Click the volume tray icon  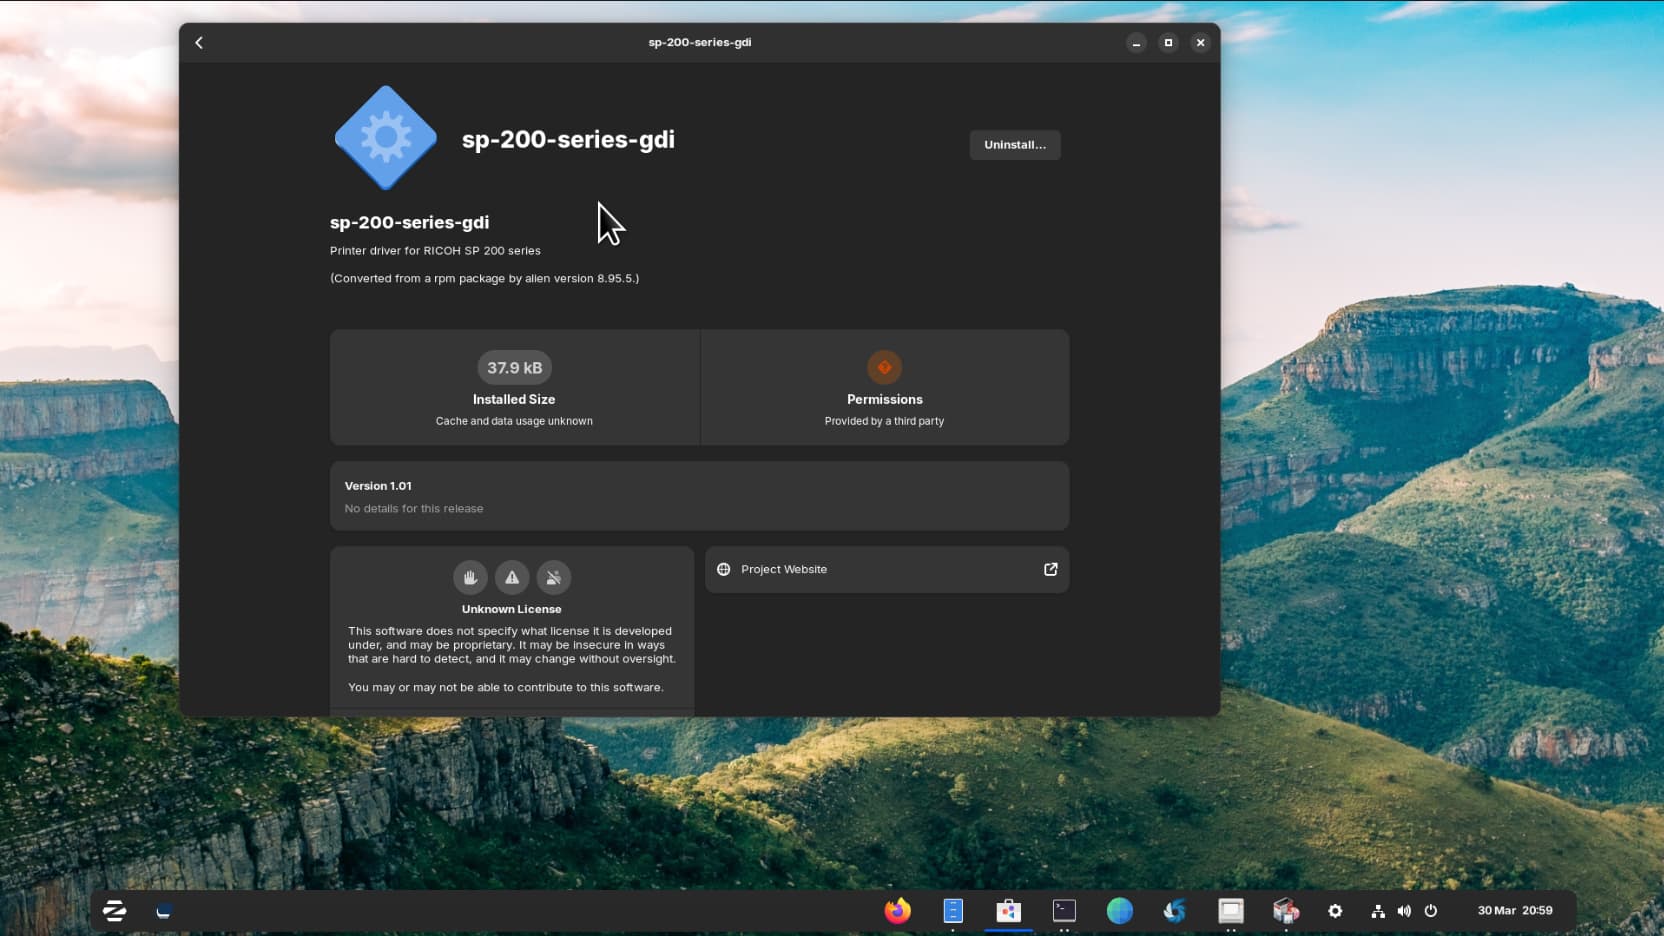[1404, 911]
